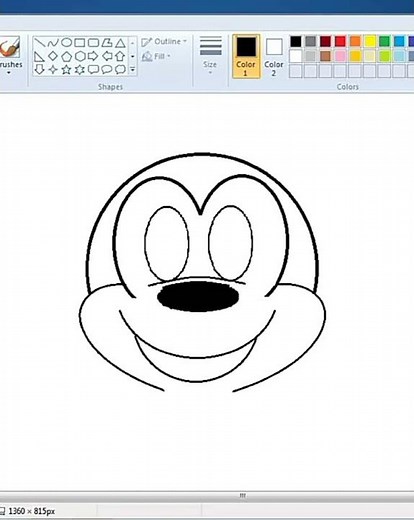Select the Polygon shape tool
The height and width of the screenshot is (520, 414).
(107, 42)
